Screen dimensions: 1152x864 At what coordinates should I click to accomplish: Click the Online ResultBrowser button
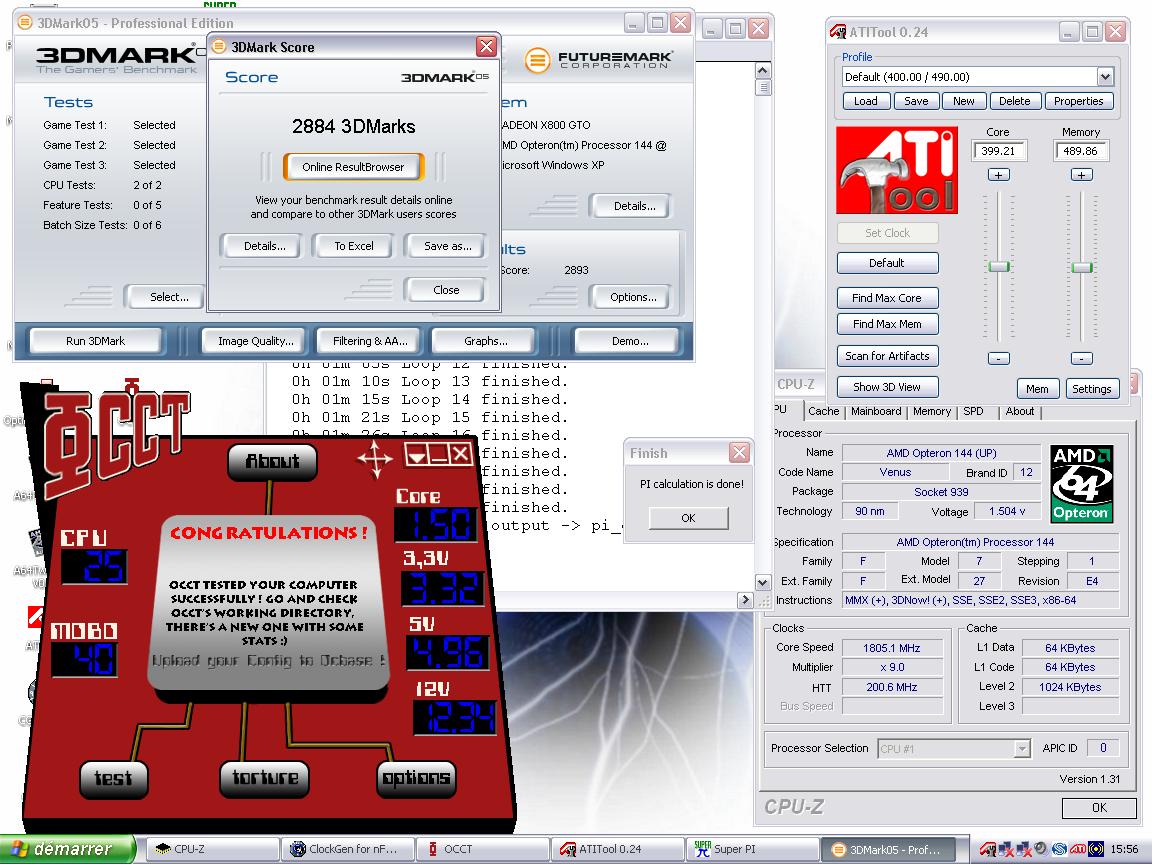[x=353, y=167]
